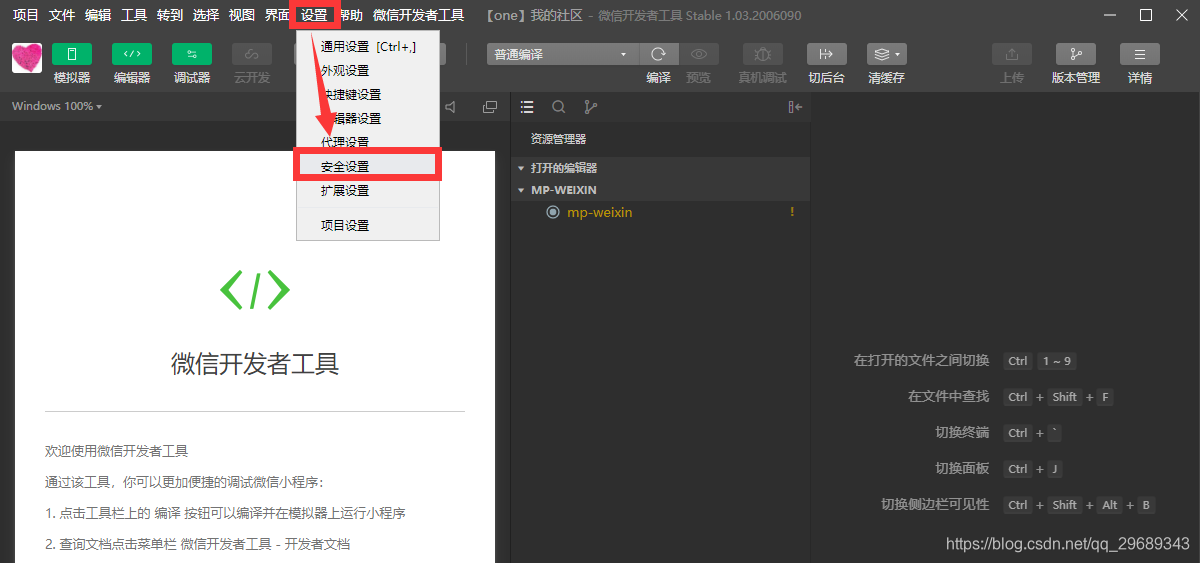Click the 切后台 switch-to-background icon
Image resolution: width=1200 pixels, height=563 pixels.
[x=826, y=54]
